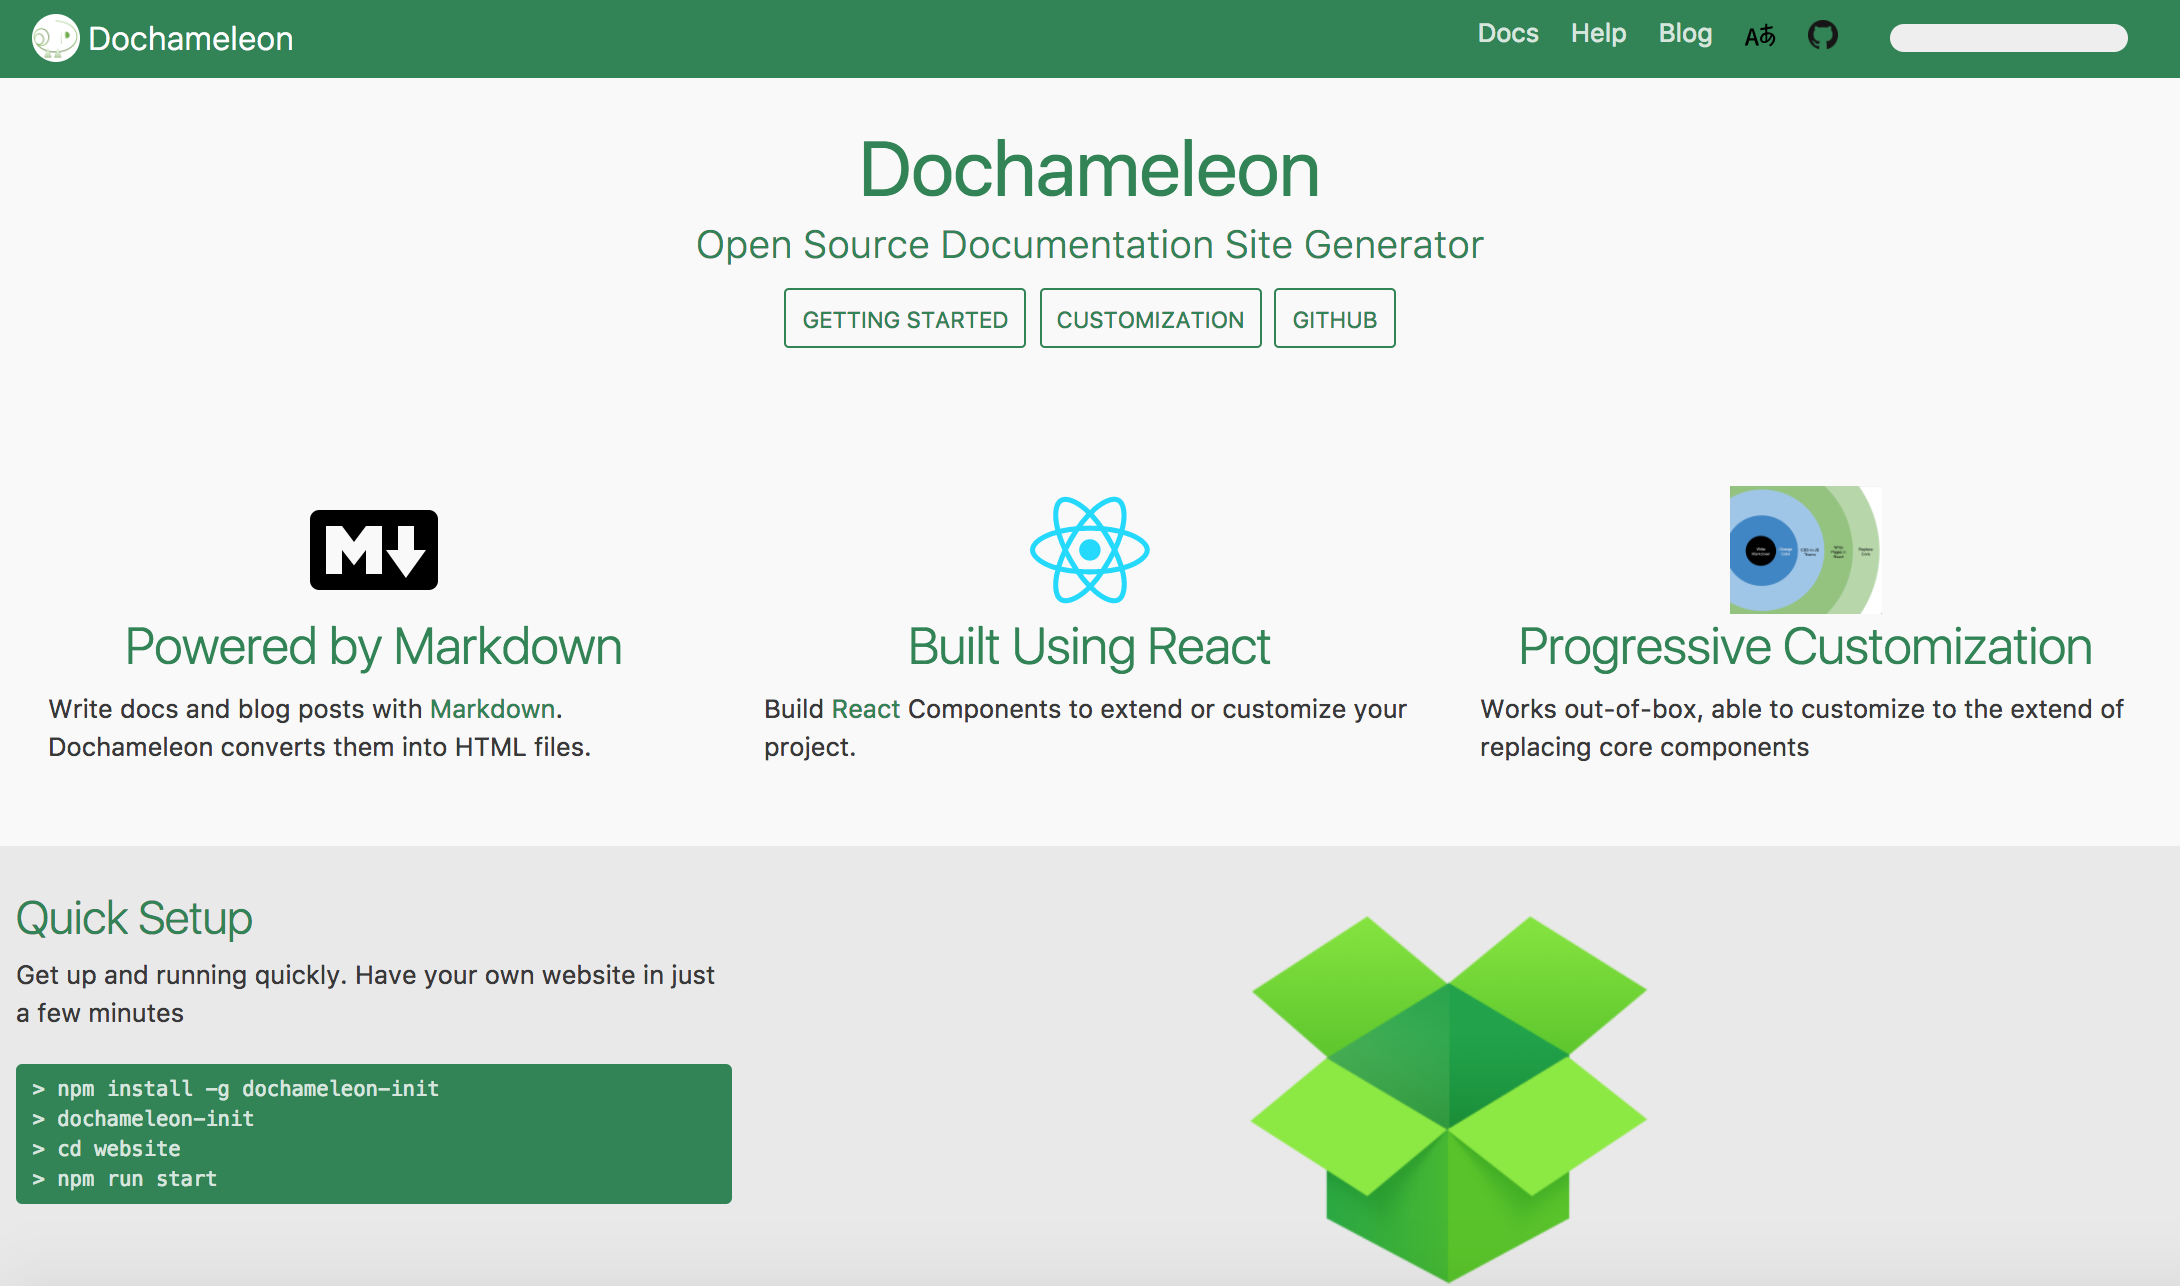Click the language translation icon

(x=1759, y=35)
